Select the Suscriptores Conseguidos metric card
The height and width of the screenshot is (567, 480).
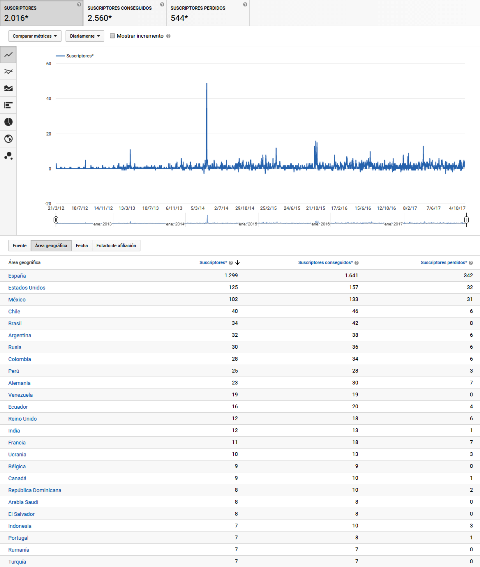click(125, 13)
